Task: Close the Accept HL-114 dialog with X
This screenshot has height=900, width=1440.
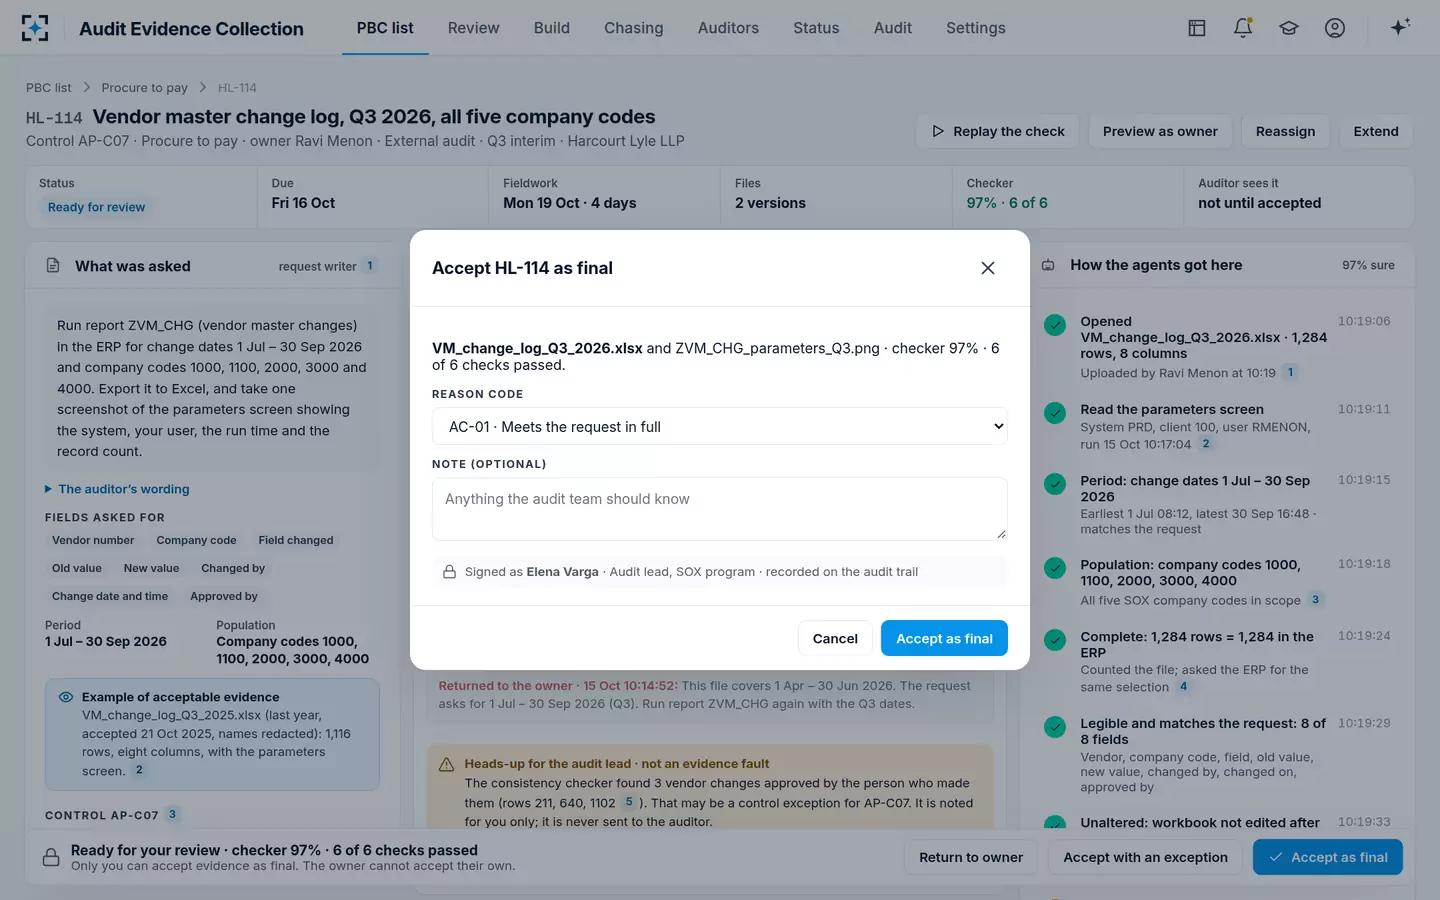Action: [x=988, y=268]
